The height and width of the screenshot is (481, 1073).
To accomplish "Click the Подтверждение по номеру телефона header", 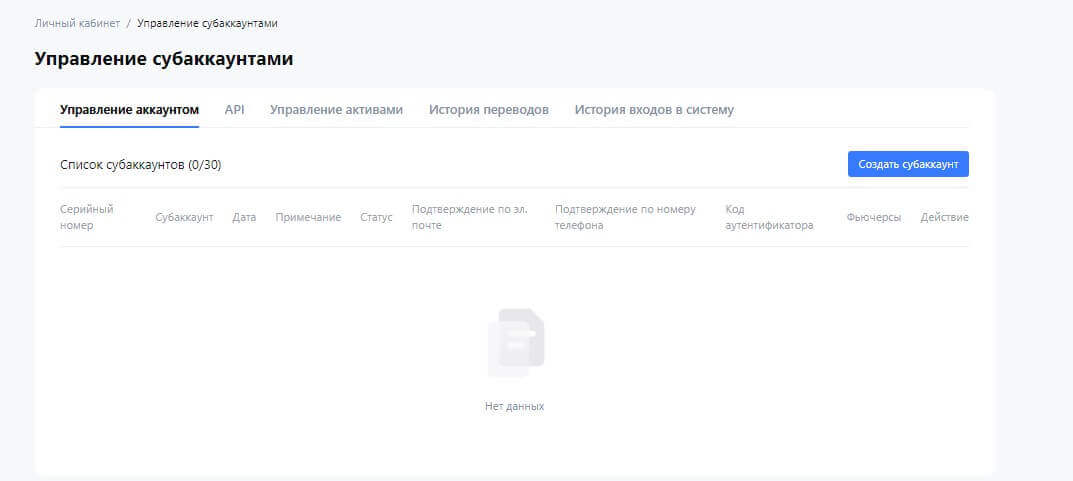I will (625, 217).
